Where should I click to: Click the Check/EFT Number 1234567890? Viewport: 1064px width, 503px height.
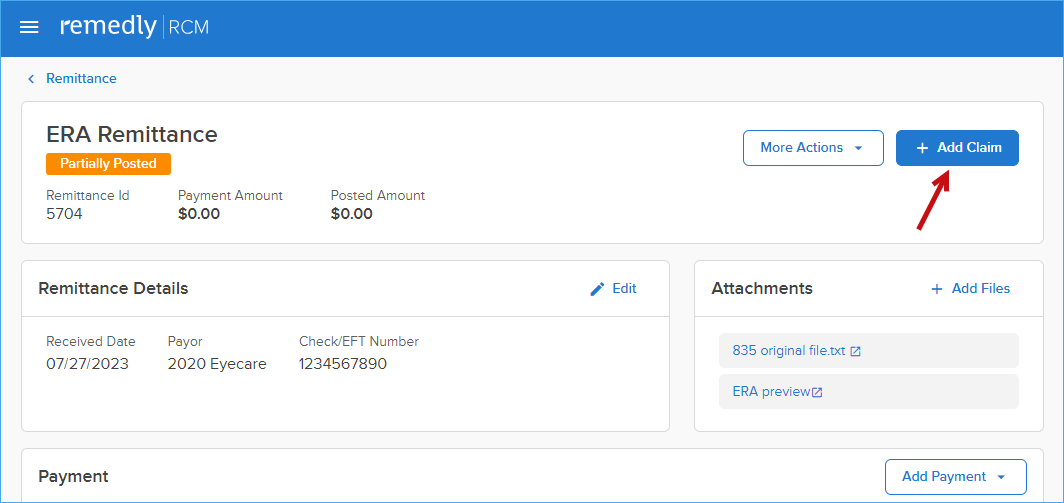click(x=343, y=365)
